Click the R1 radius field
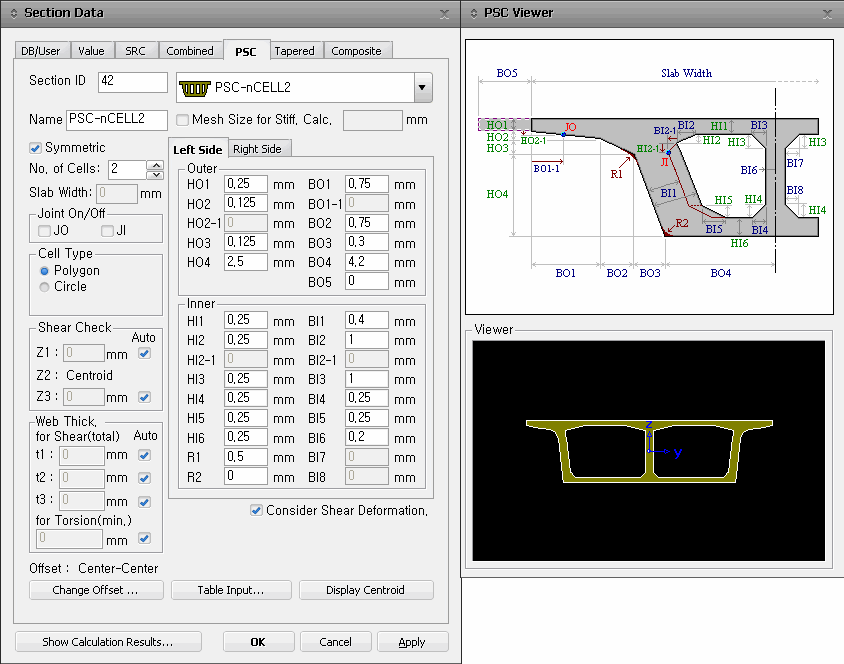 (x=245, y=457)
